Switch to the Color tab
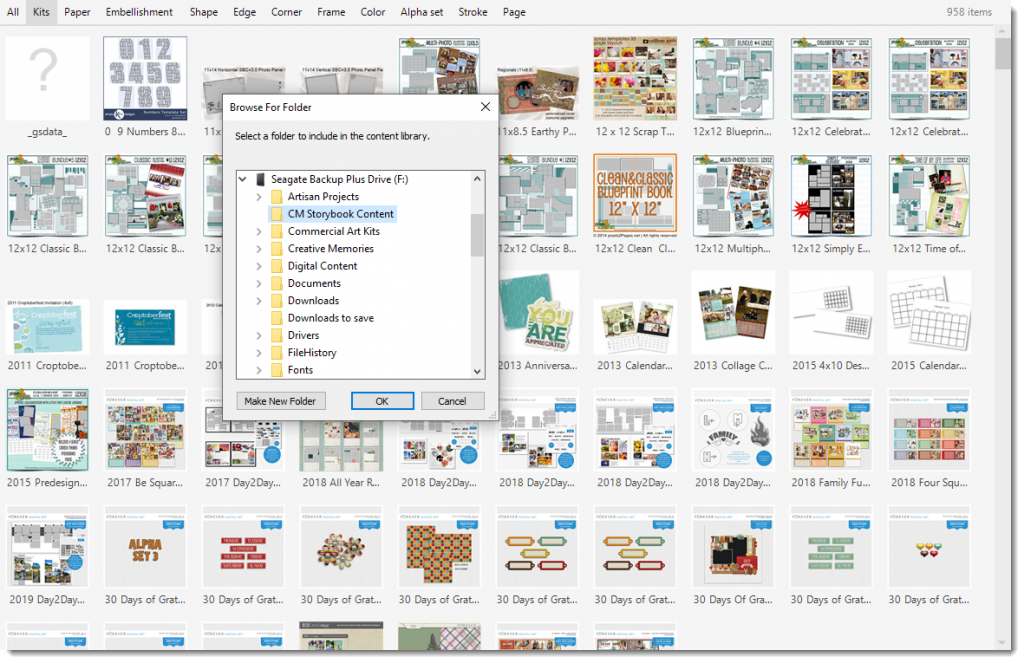This screenshot has width=1024, height=663. pyautogui.click(x=373, y=12)
